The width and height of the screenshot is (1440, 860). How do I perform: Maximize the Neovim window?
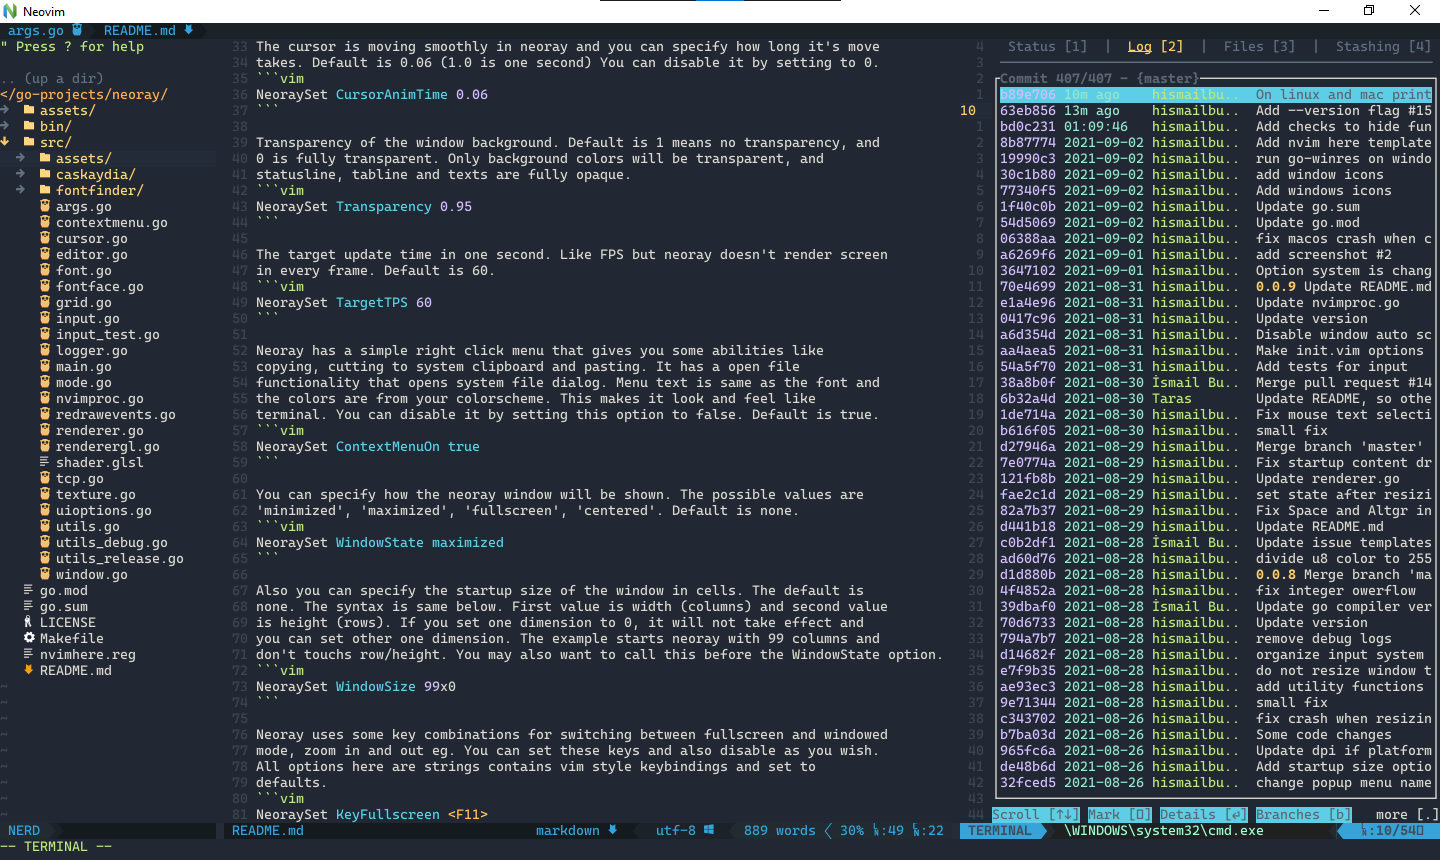(x=1369, y=11)
